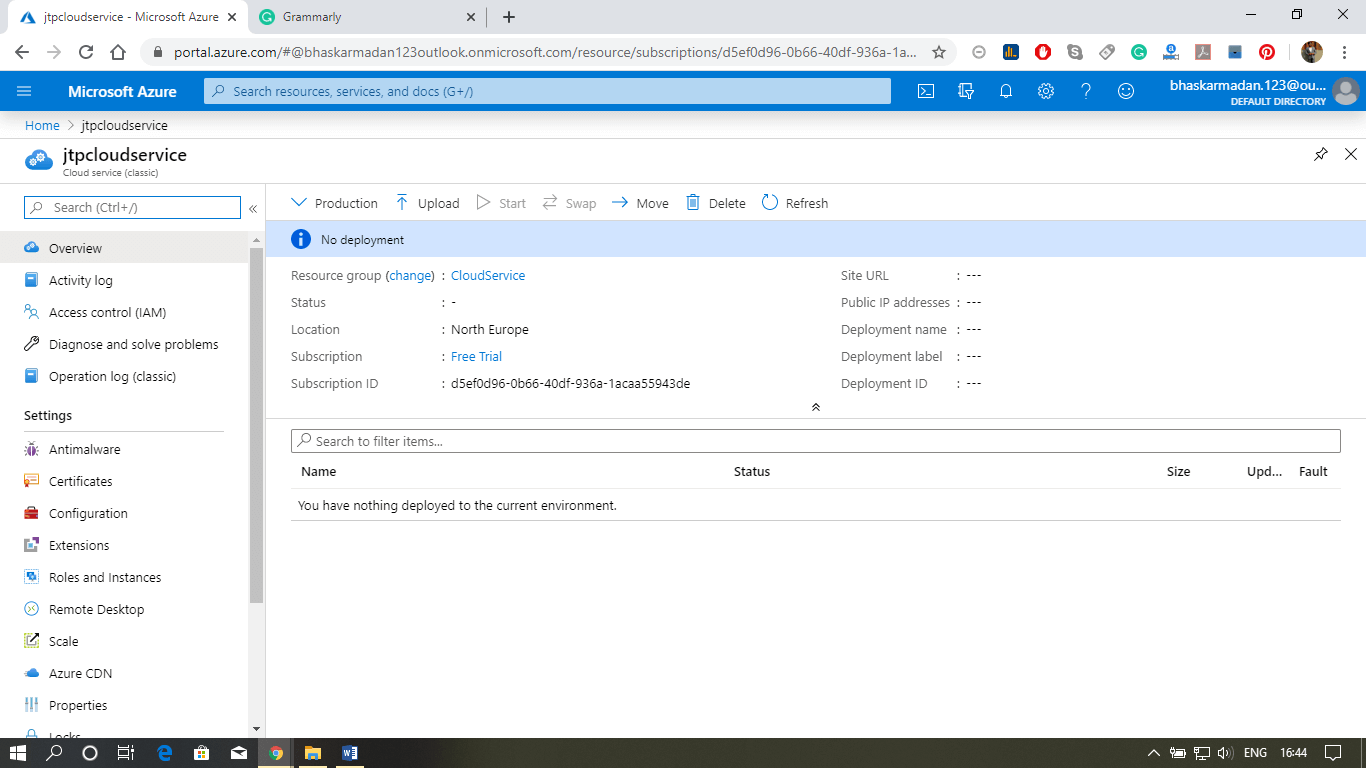Click the No deployment info icon
1366x768 pixels.
[x=301, y=240]
